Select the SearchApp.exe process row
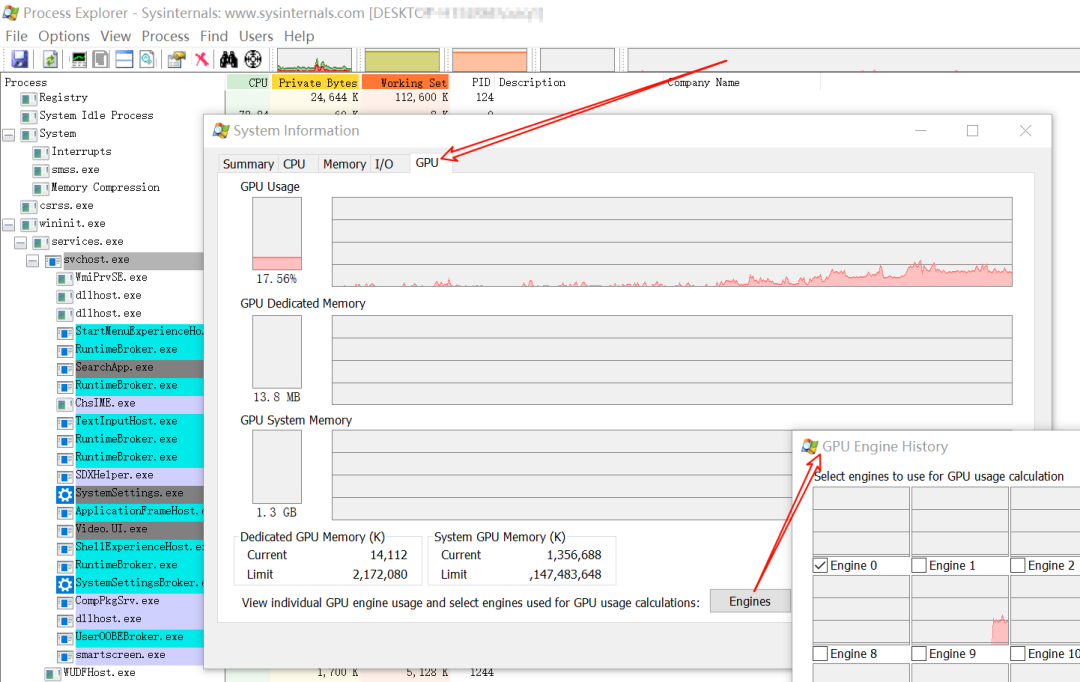 [x=114, y=368]
